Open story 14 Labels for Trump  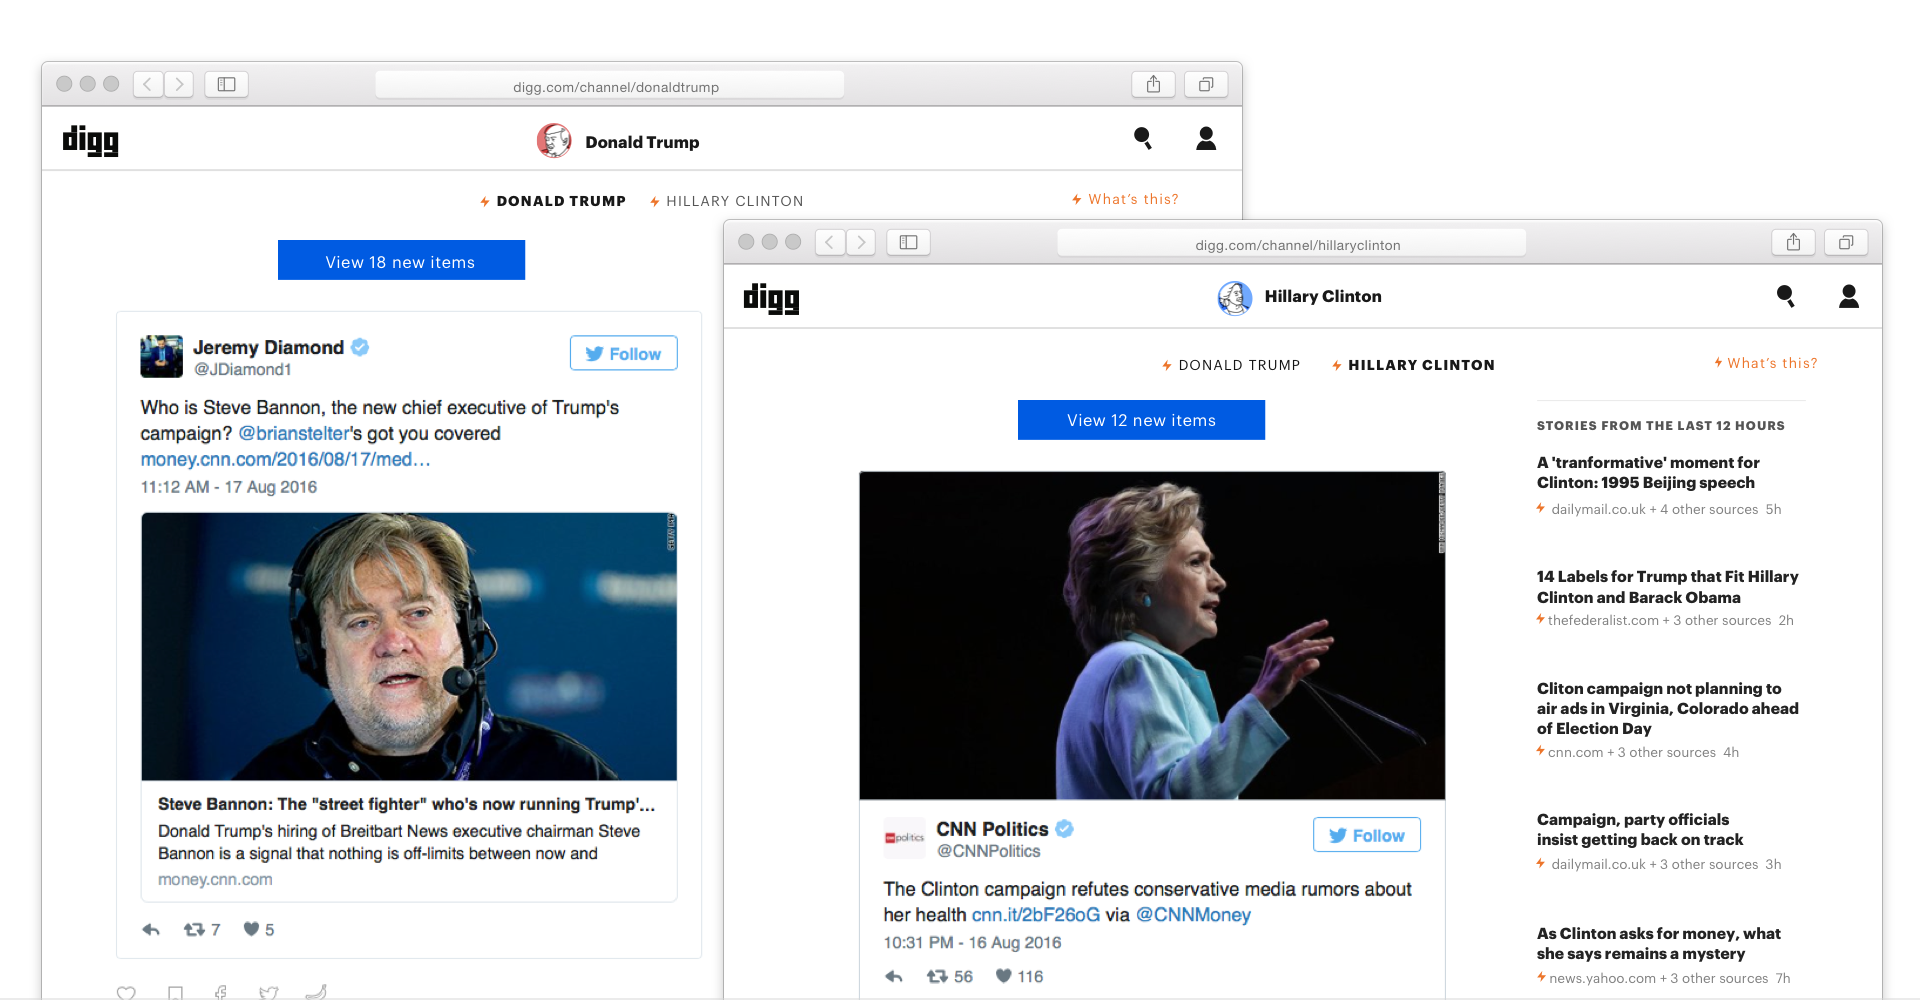1667,587
